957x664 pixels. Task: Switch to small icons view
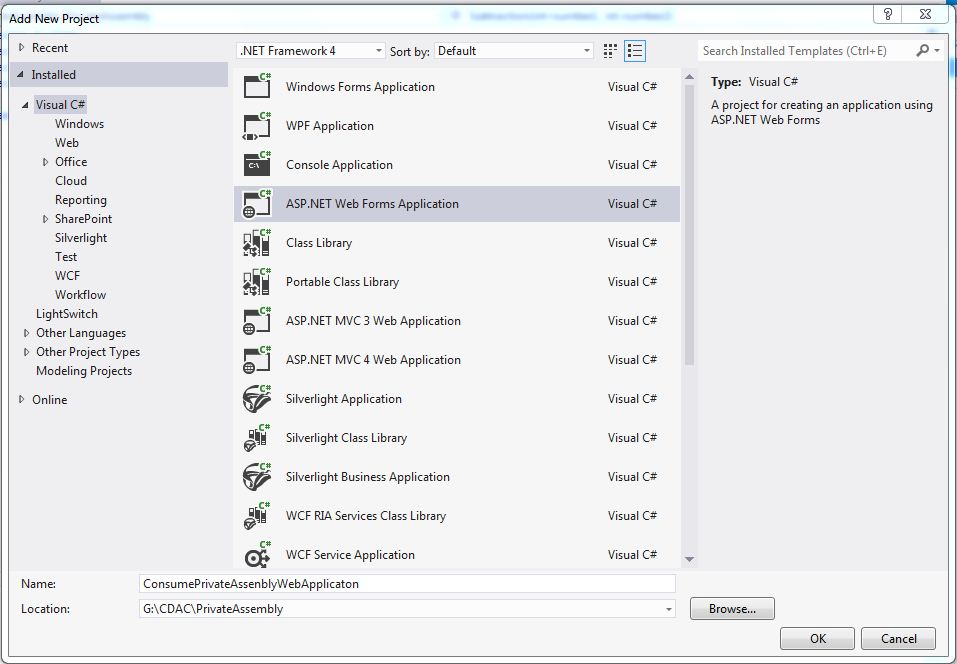click(x=610, y=51)
